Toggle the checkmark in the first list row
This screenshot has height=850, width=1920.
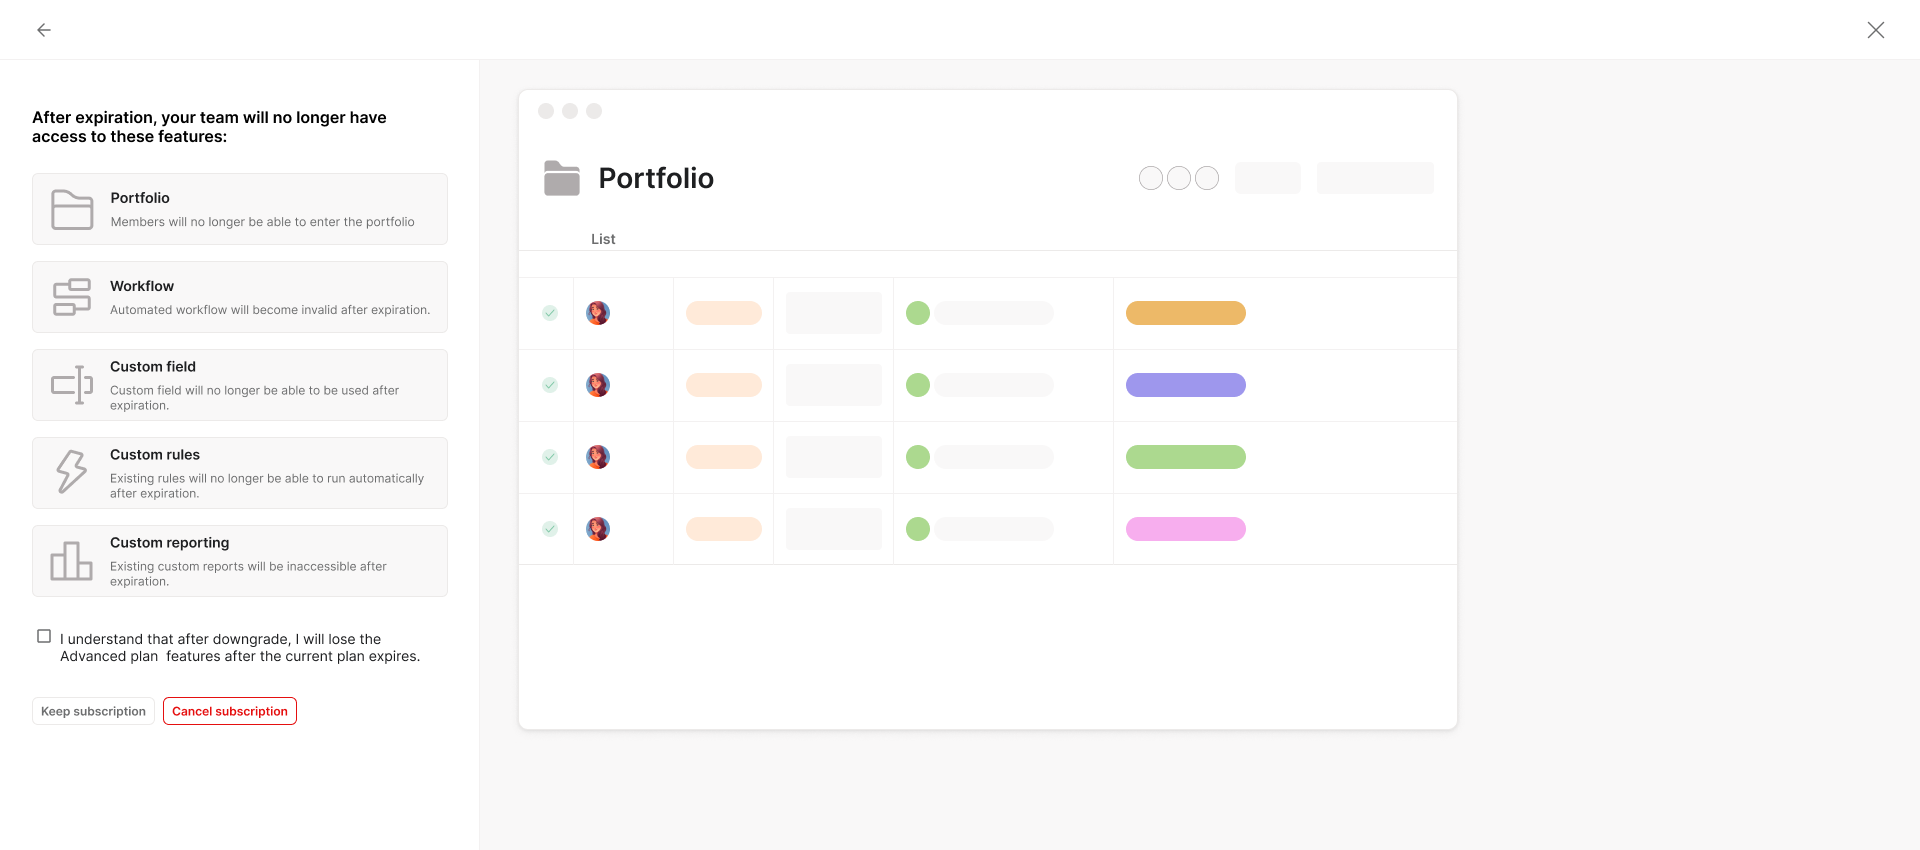point(550,313)
